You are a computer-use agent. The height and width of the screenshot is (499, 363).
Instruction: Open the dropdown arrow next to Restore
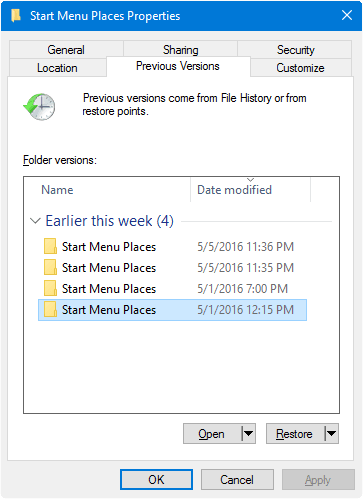tap(331, 434)
